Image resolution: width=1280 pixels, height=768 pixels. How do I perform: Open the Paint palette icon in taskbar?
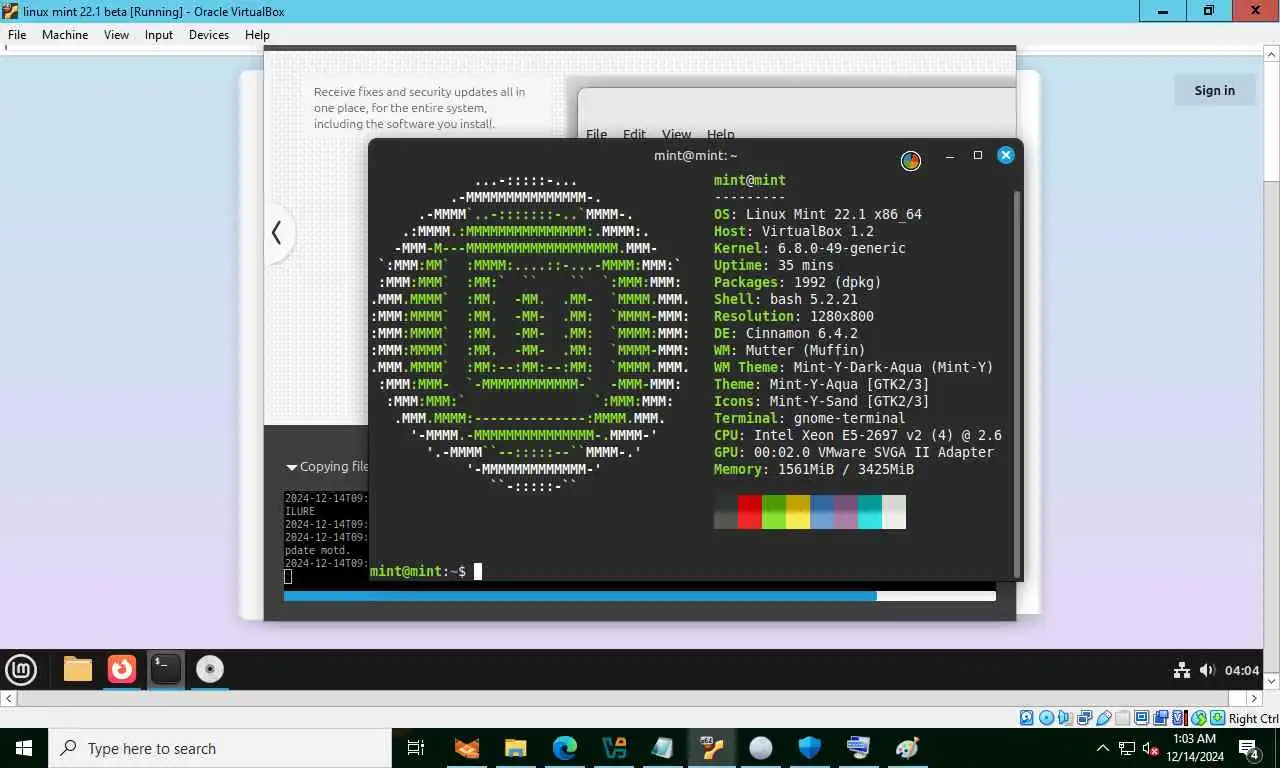(x=908, y=748)
